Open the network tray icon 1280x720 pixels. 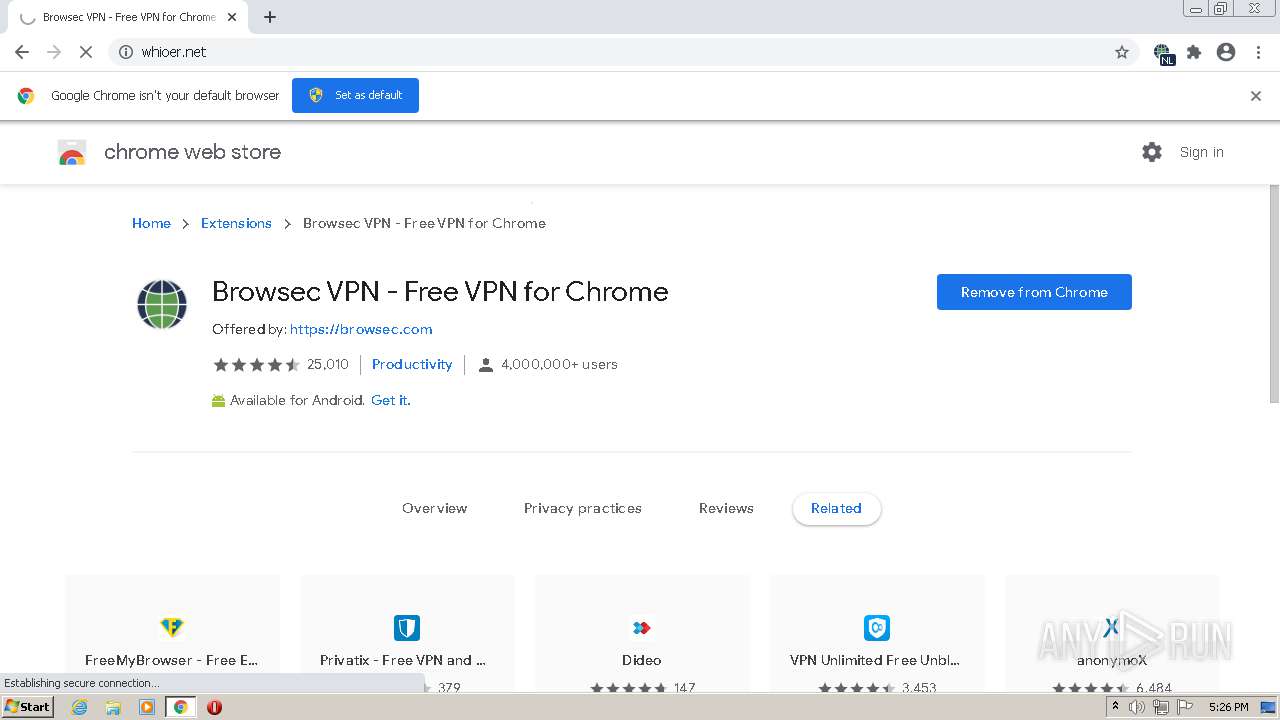point(1160,707)
